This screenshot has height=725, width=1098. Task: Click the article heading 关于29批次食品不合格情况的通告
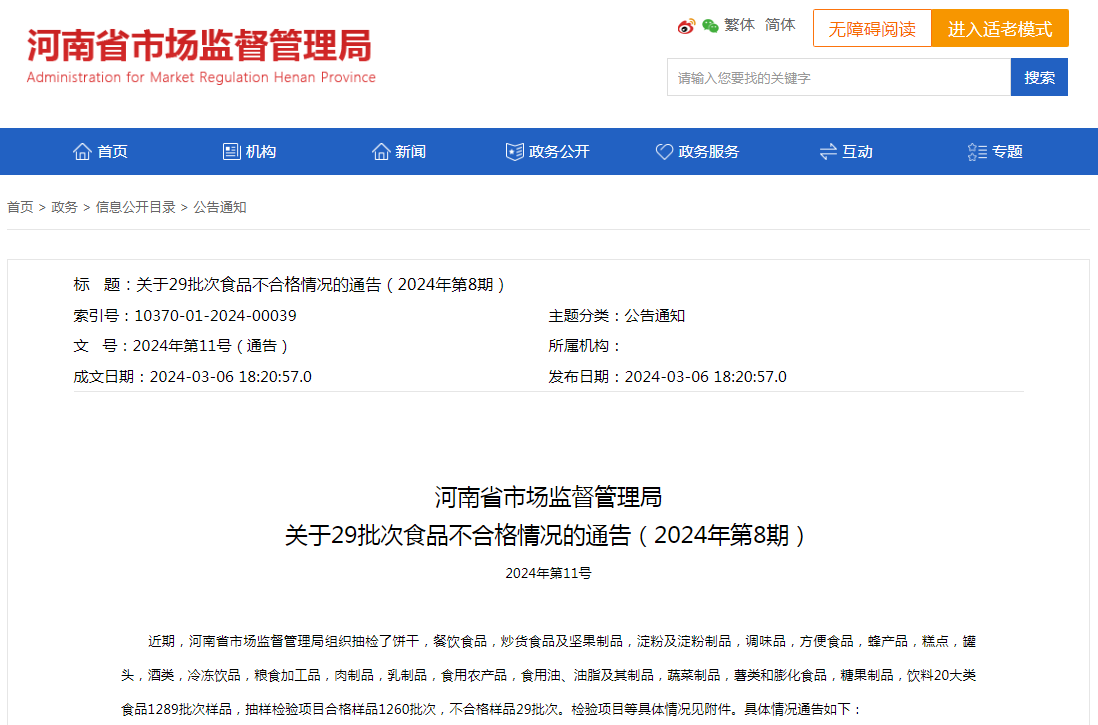[x=548, y=536]
